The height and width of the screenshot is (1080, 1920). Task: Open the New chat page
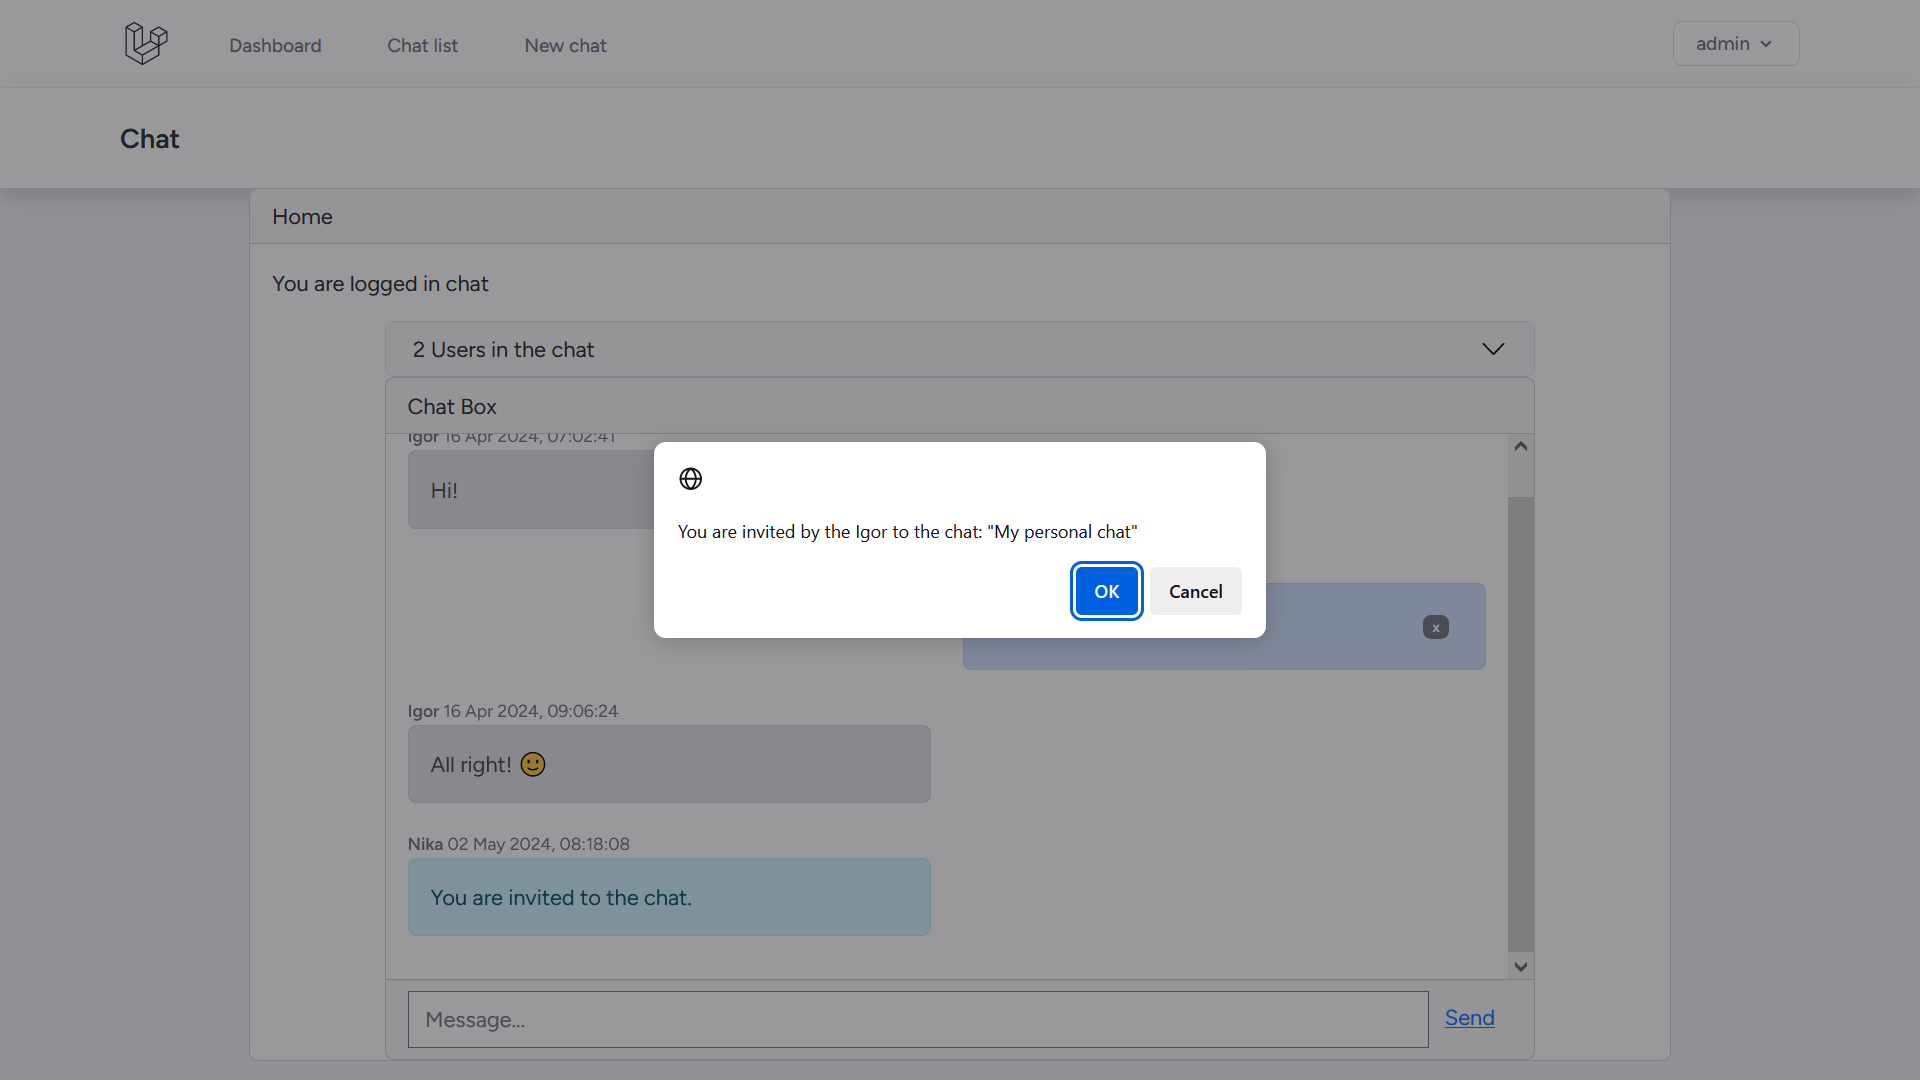pos(565,46)
